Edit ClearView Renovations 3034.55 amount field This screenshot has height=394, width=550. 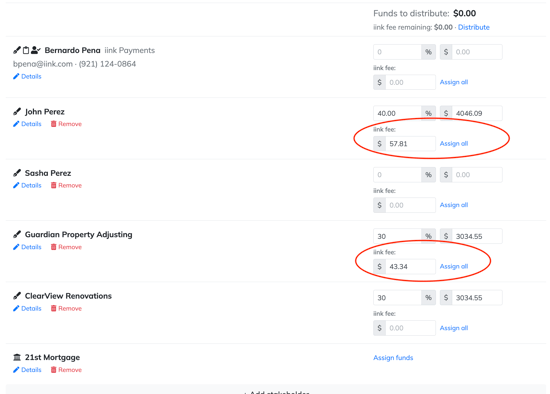tap(477, 298)
